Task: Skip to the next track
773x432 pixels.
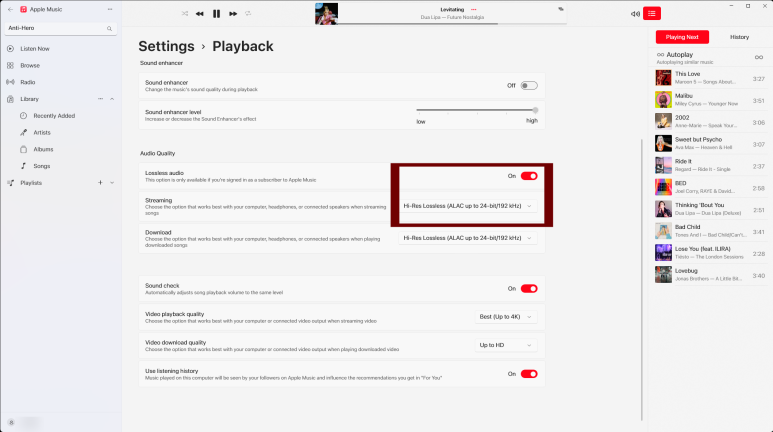Action: point(233,14)
